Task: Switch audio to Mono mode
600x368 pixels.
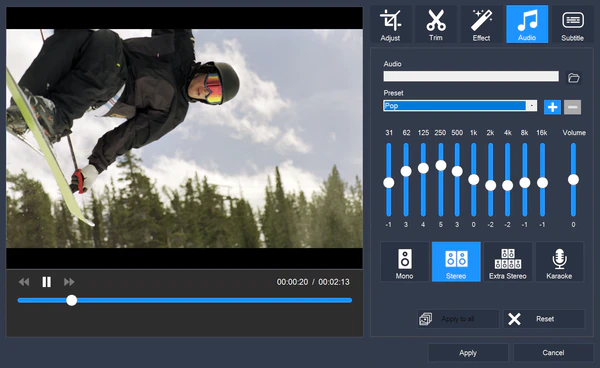Action: 405,262
